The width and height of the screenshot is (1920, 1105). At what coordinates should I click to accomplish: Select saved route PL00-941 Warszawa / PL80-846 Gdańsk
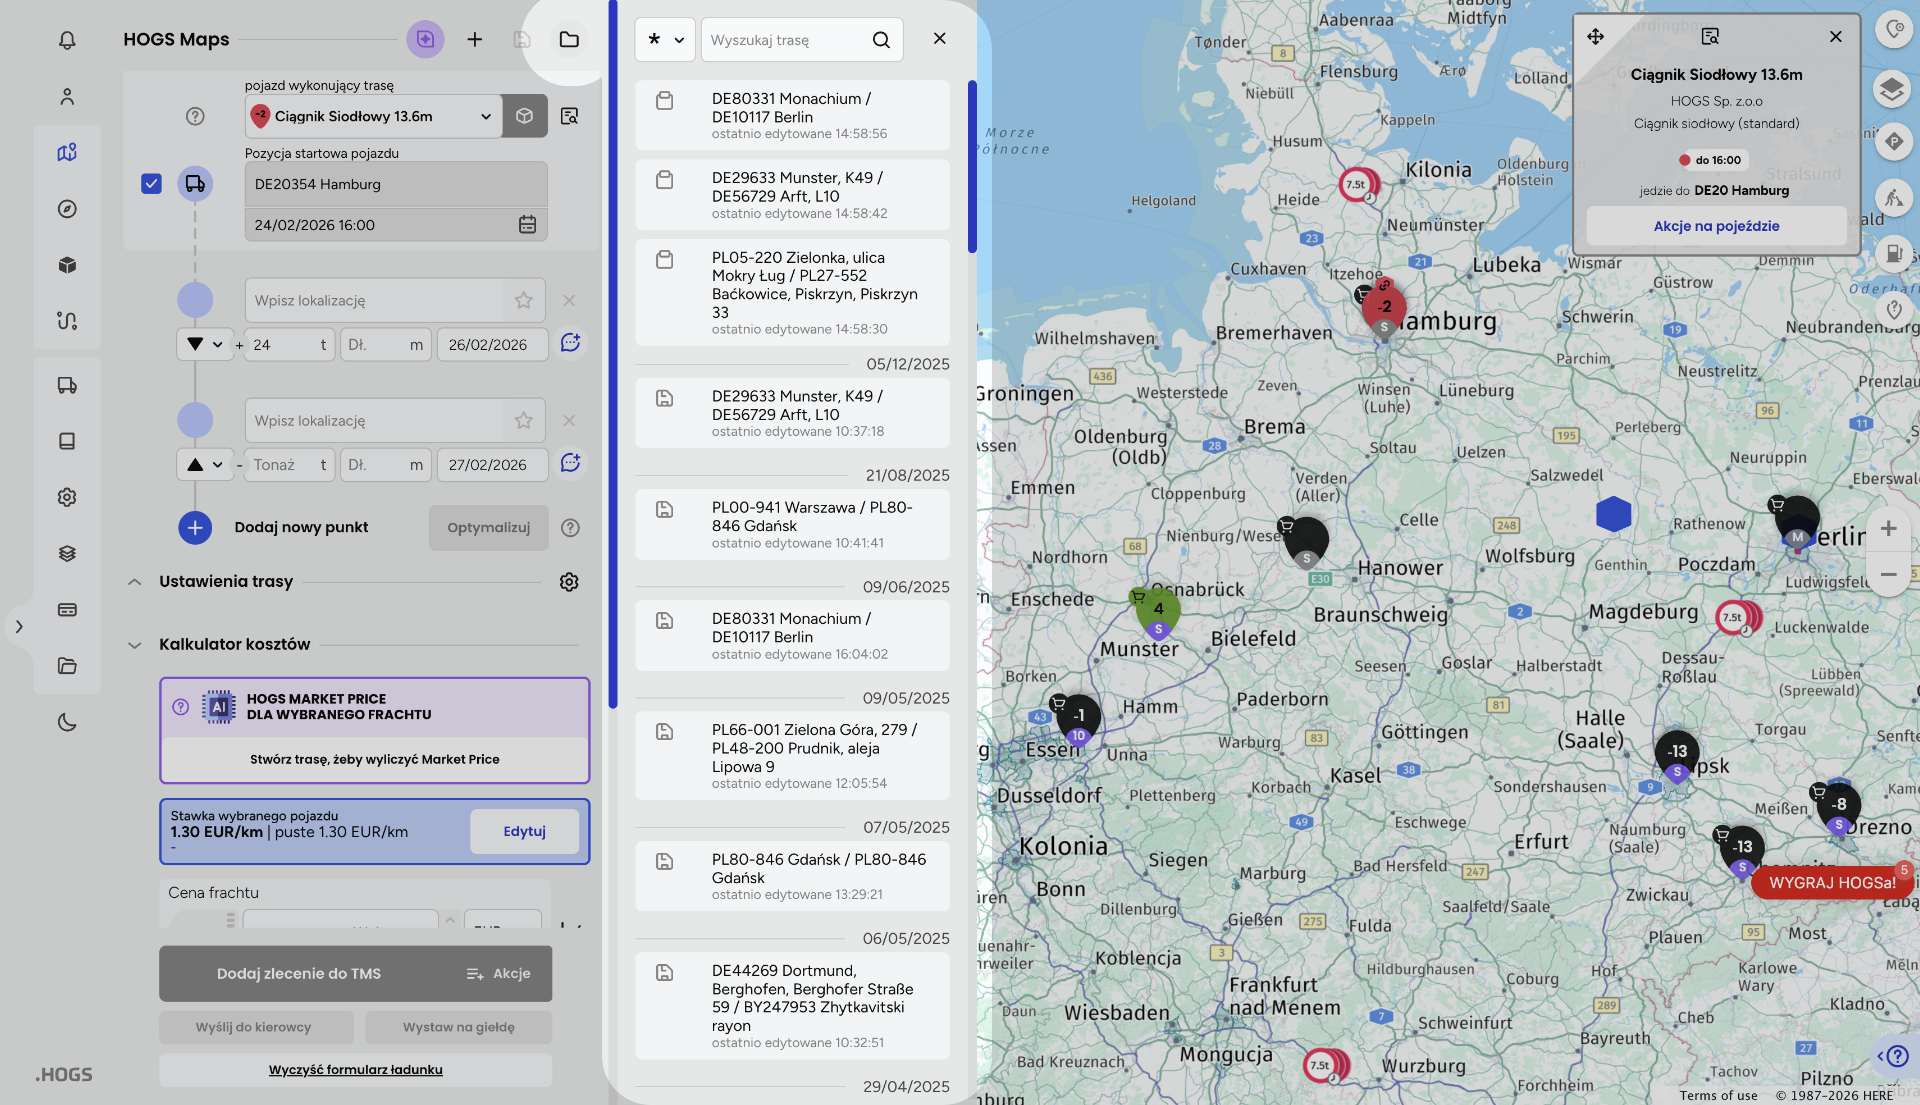(792, 524)
